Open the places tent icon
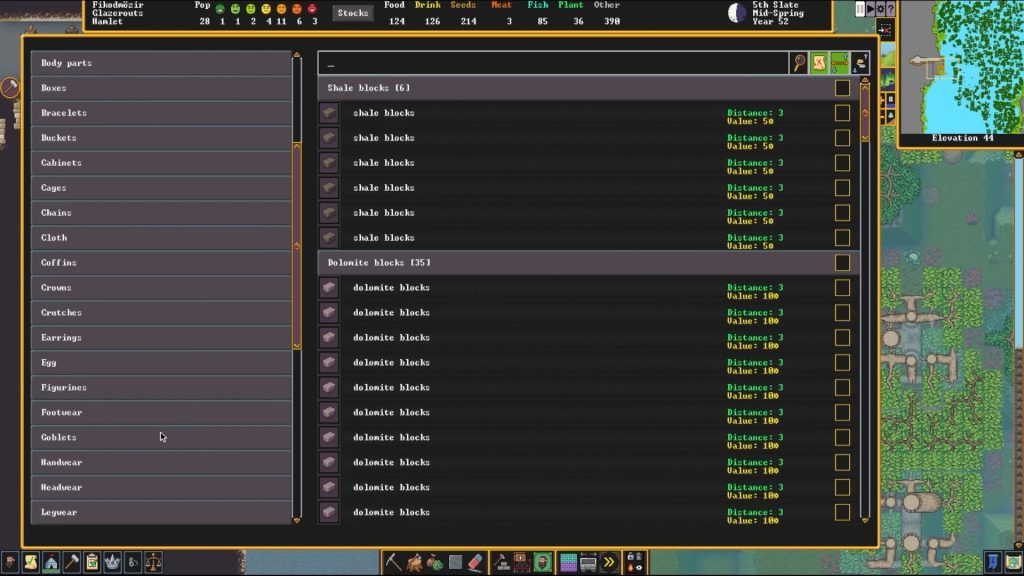1024x576 pixels. coord(51,562)
